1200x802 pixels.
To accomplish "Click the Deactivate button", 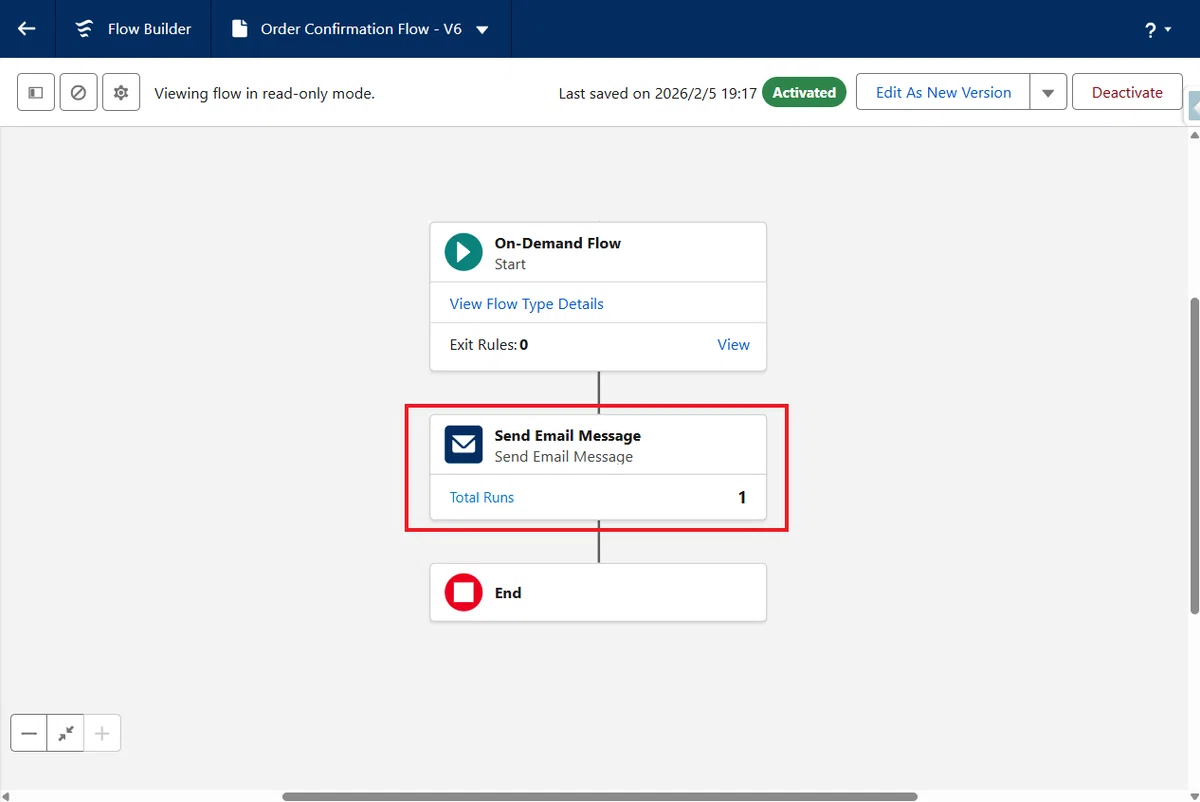I will (1127, 92).
